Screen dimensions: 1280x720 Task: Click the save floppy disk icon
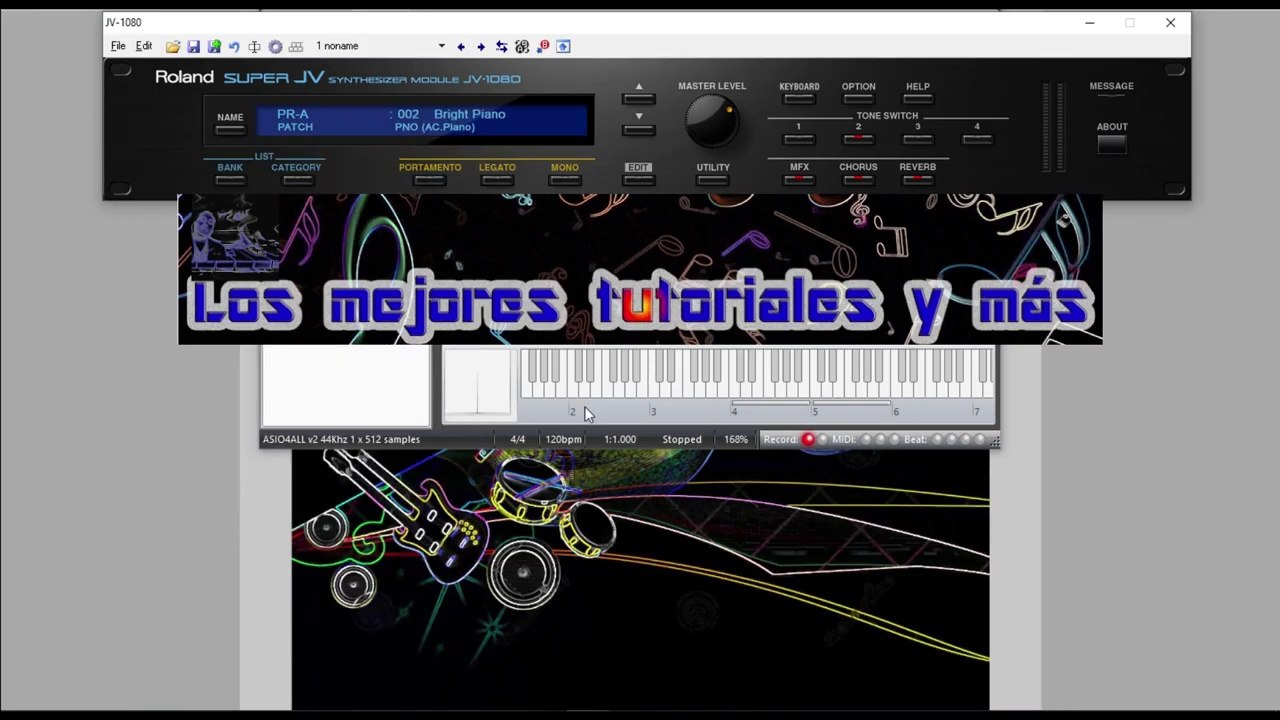tap(194, 47)
